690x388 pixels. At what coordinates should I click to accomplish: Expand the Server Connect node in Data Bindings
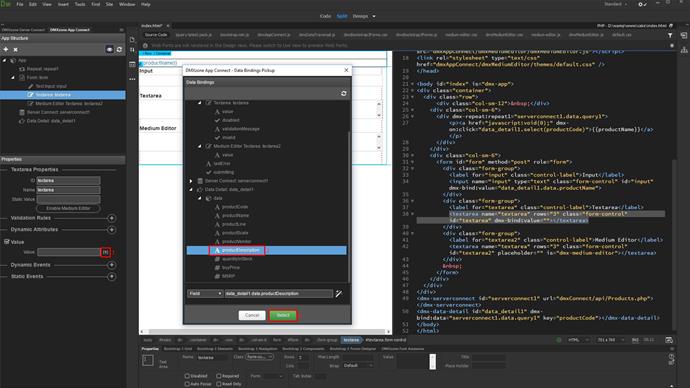(x=191, y=181)
